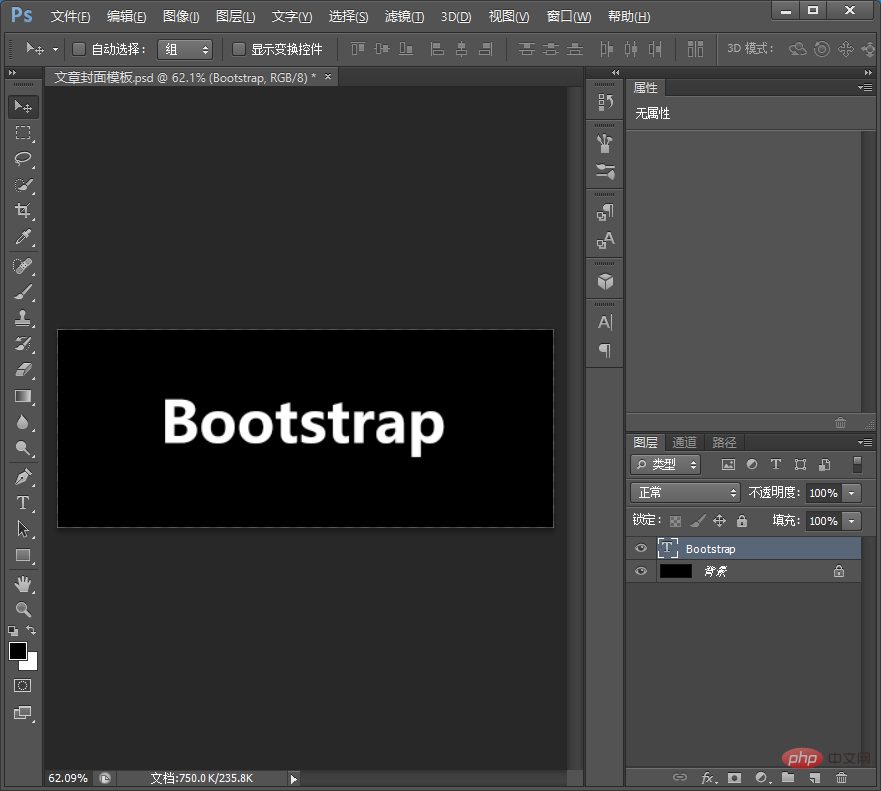Open the History panel icon
This screenshot has height=791, width=881.
[605, 102]
